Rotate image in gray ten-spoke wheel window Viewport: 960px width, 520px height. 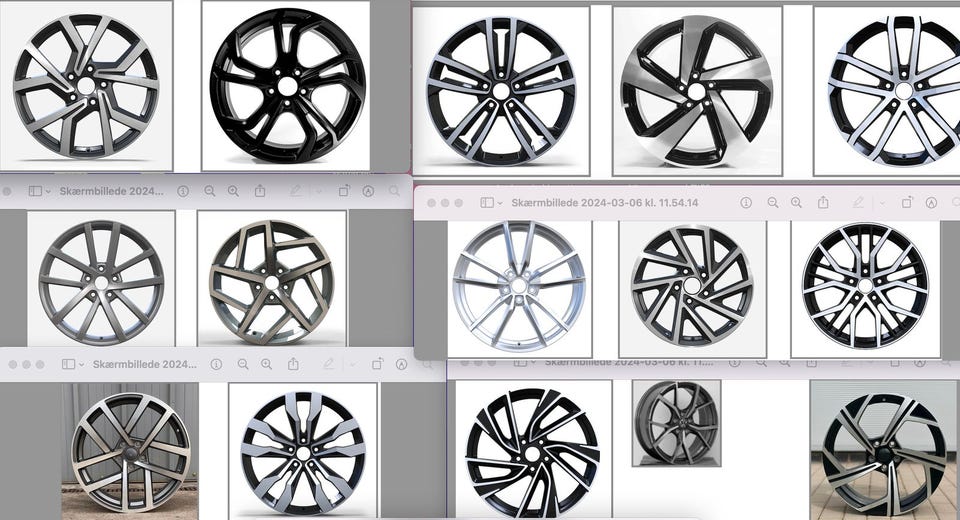tap(344, 190)
